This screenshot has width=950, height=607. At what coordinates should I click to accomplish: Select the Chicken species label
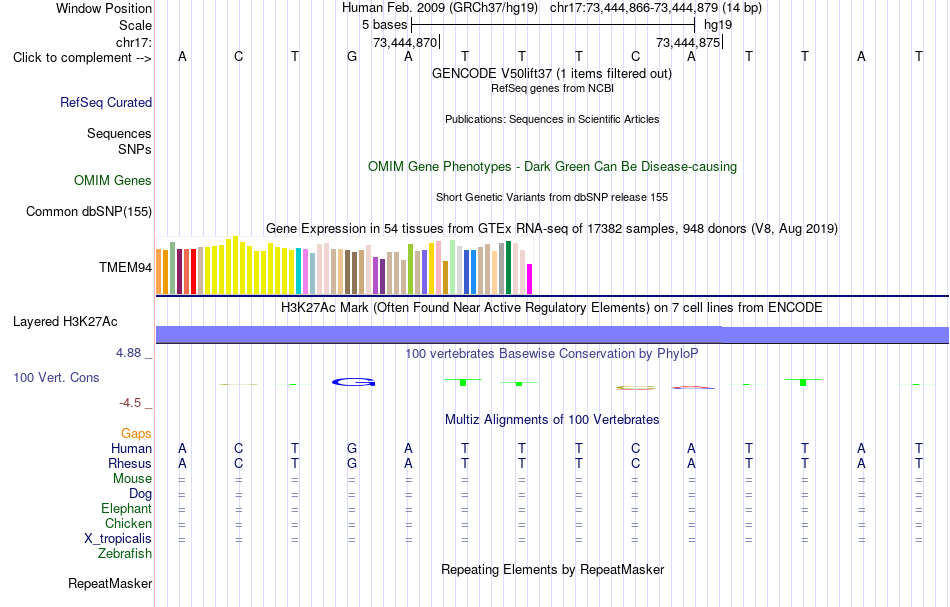[128, 523]
